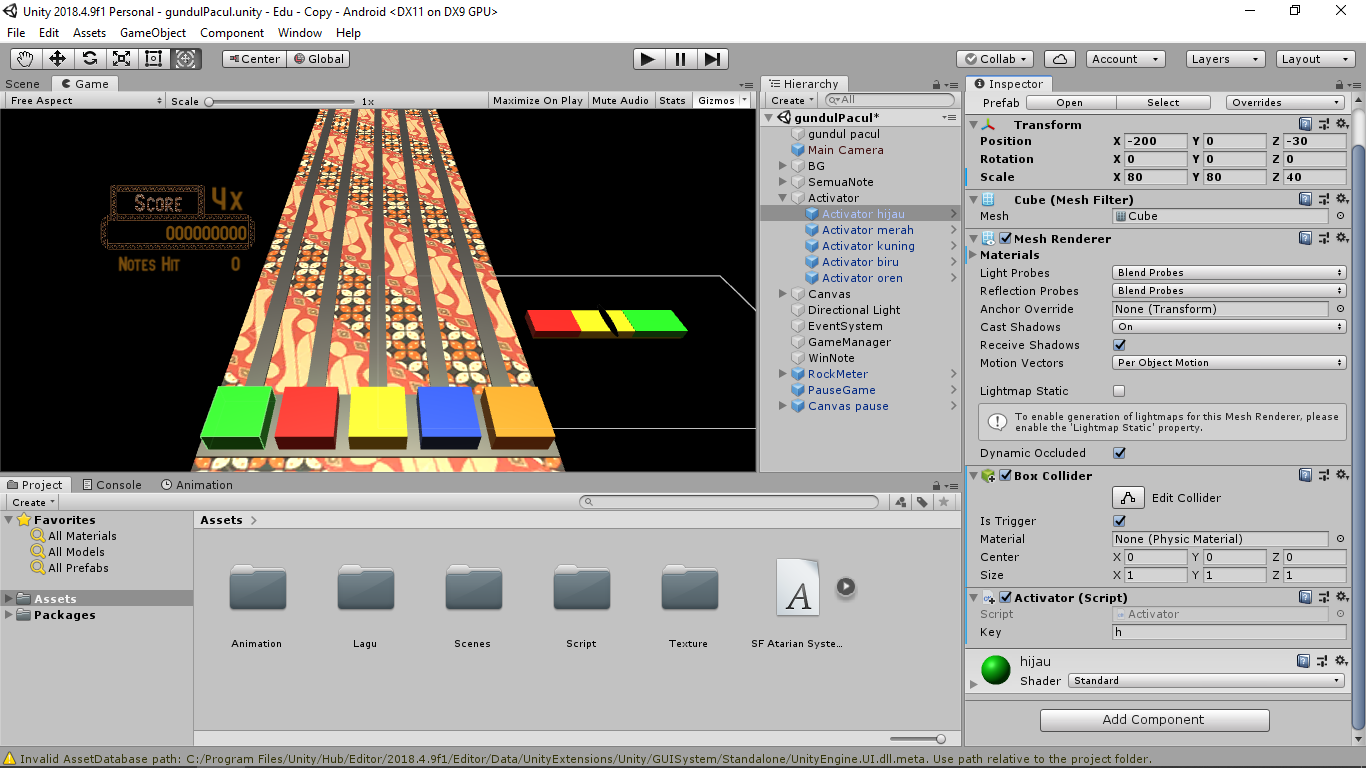The height and width of the screenshot is (768, 1366).
Task: Select the Hand tool
Action: (25, 59)
